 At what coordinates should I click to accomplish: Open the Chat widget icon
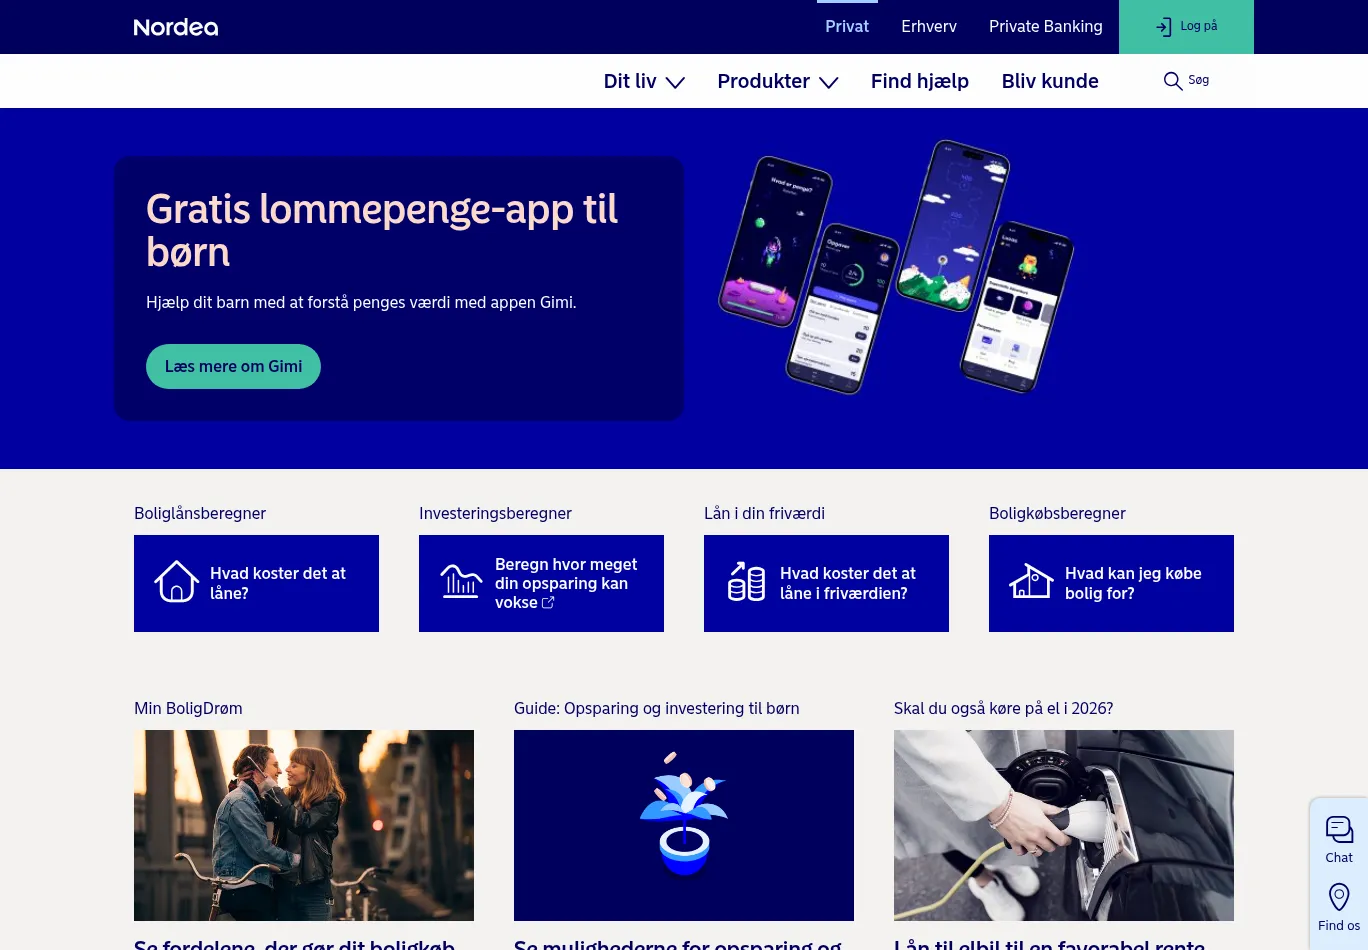coord(1339,829)
